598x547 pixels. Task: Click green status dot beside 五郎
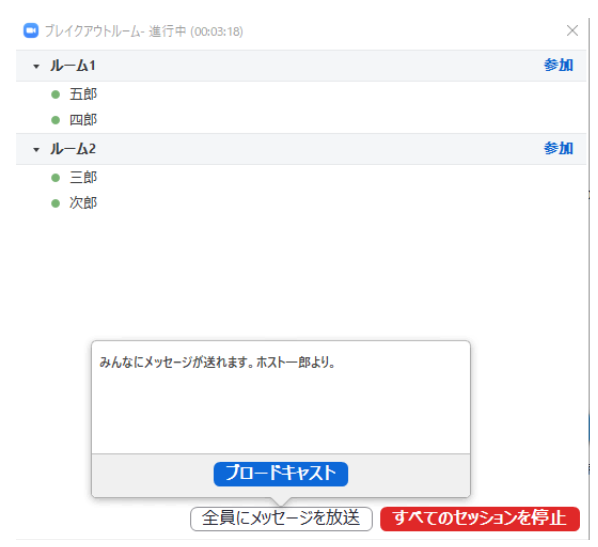point(56,94)
